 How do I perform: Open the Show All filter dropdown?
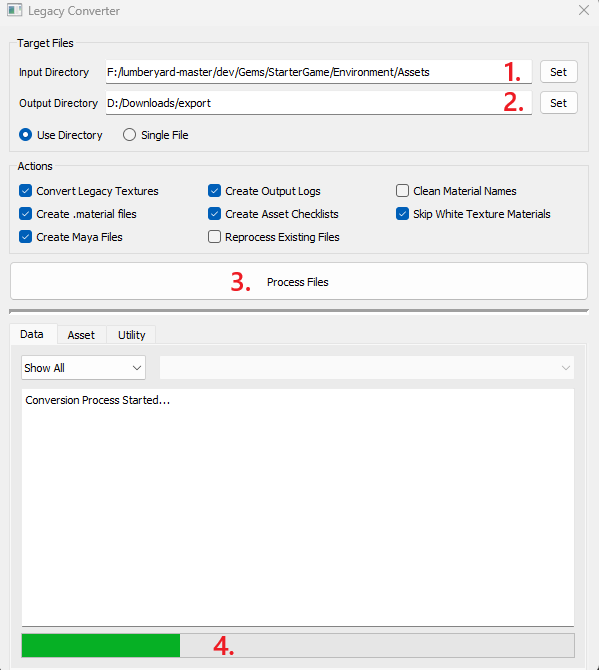83,368
